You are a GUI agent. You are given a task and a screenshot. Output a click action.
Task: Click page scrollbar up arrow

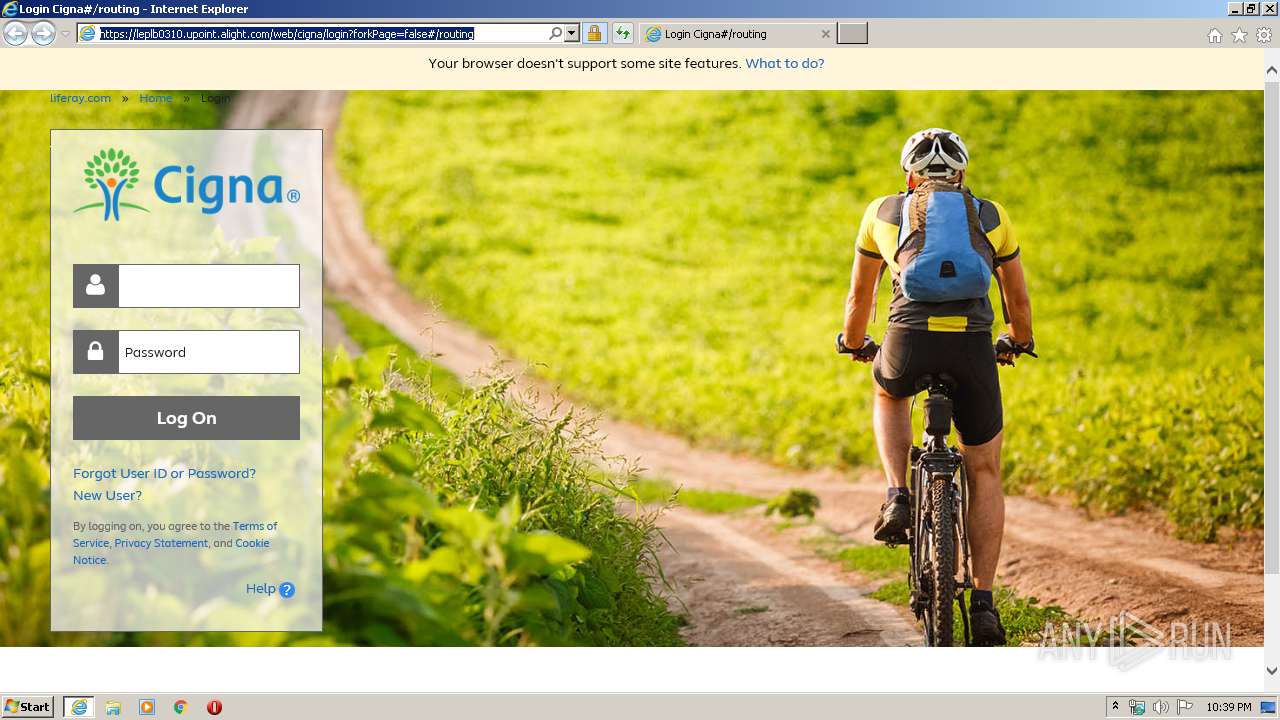[x=1272, y=70]
